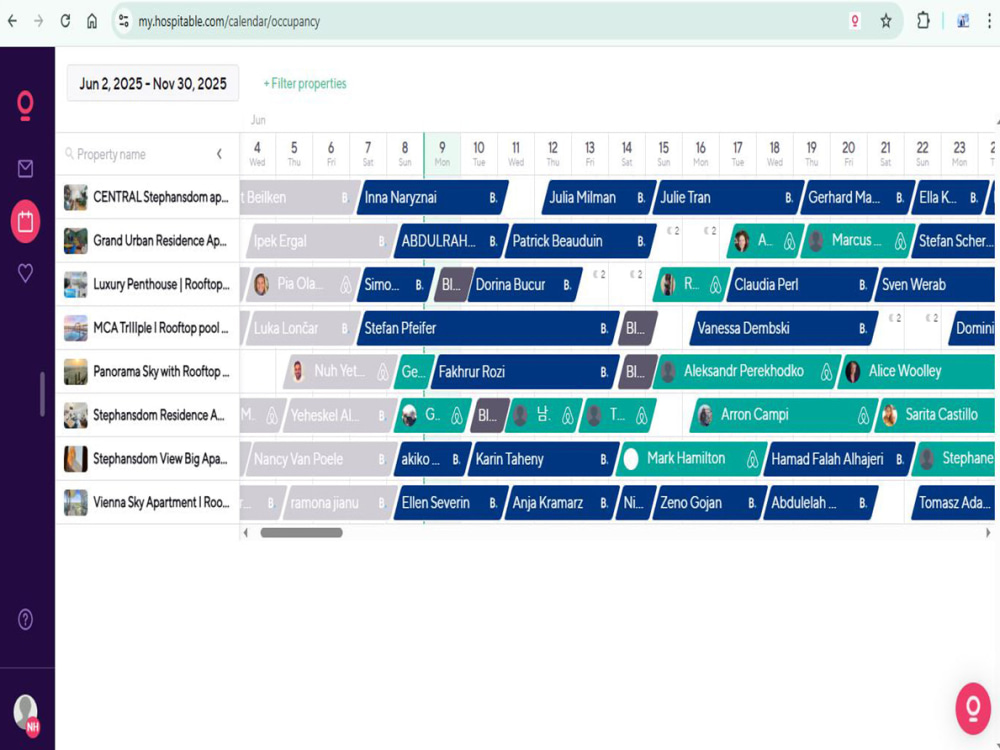Viewport: 1000px width, 750px height.
Task: Click MCA Trillple Rooftop pool thumbnail
Action: click(75, 328)
